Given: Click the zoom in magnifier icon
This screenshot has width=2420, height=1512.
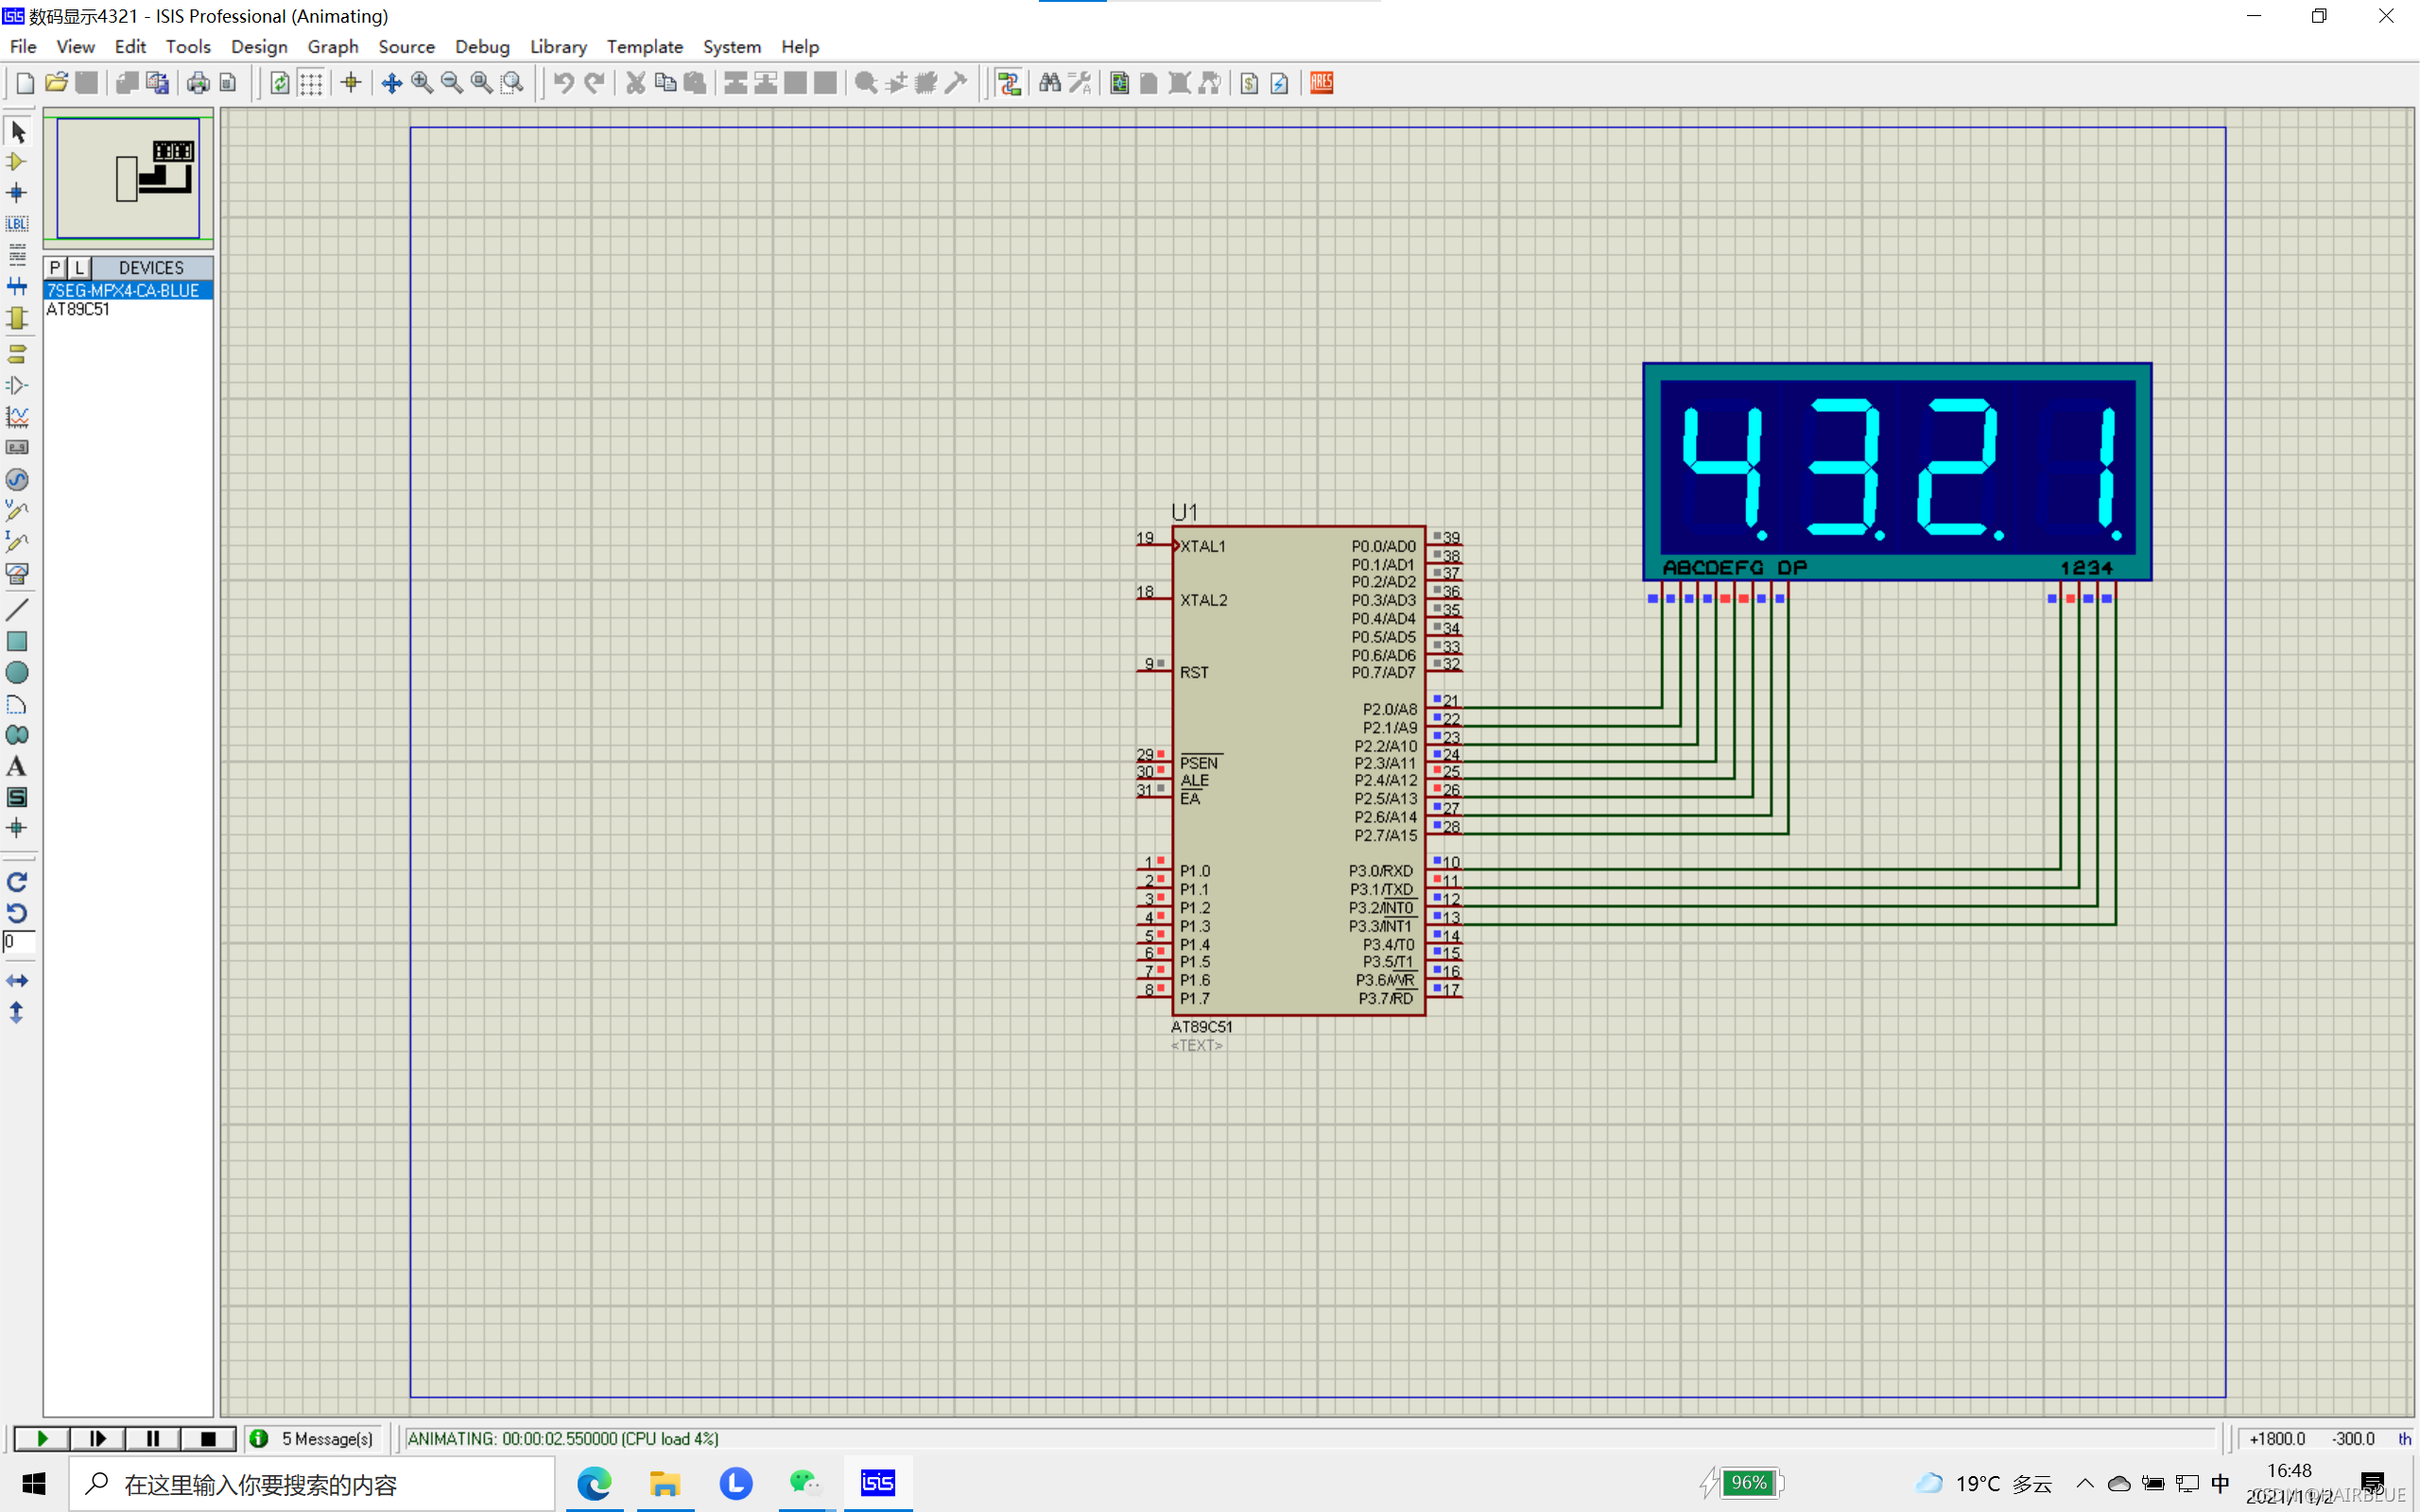Looking at the screenshot, I should point(422,83).
